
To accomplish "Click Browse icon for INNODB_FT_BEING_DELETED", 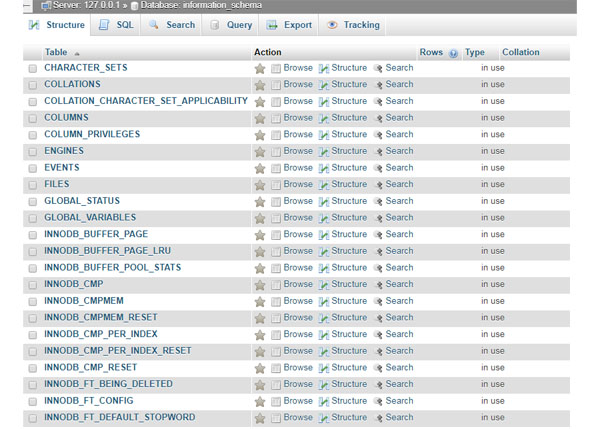I will pyautogui.click(x=276, y=385).
